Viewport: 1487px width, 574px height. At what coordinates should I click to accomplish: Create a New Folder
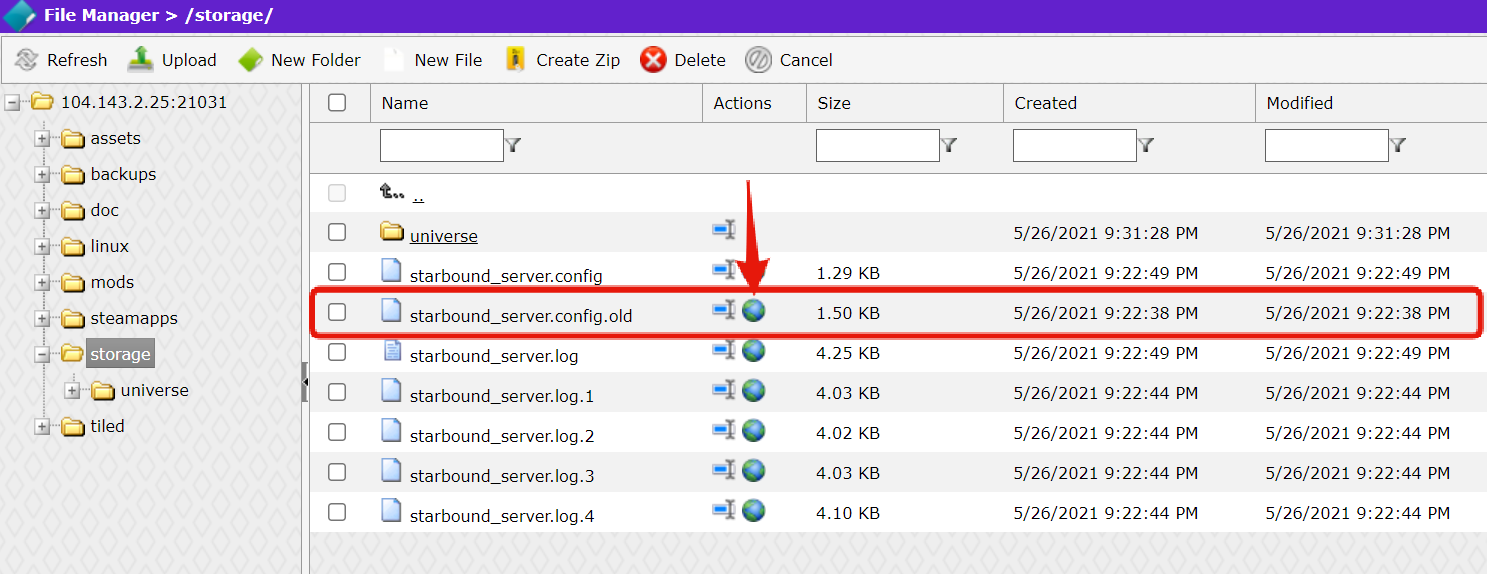click(299, 60)
